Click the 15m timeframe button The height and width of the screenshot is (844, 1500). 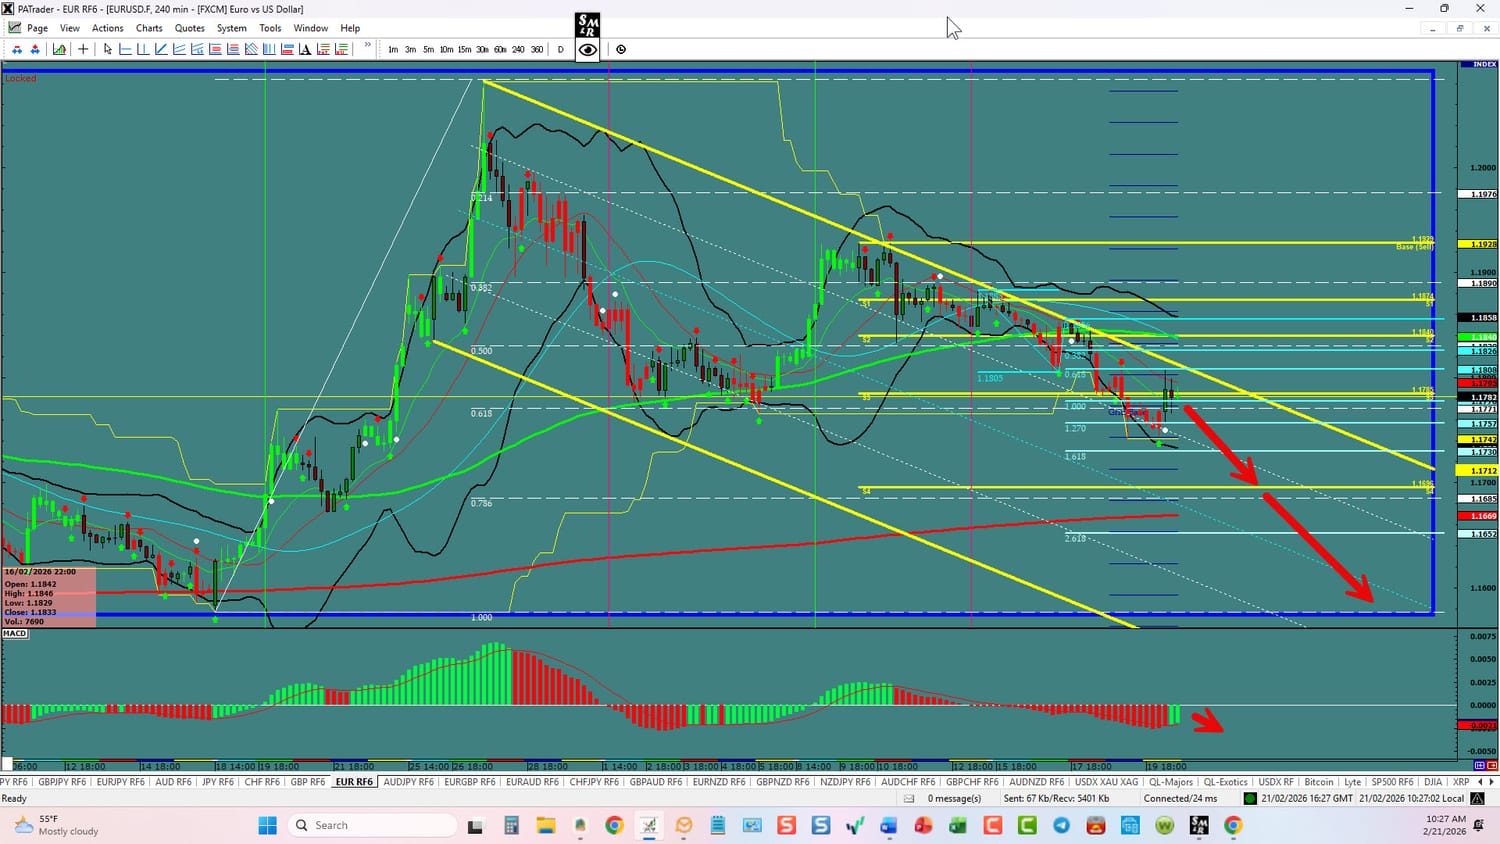point(464,49)
